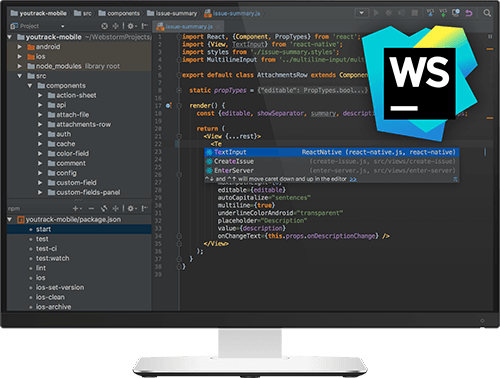
Task: Collapse the src folder
Action: pos(20,76)
